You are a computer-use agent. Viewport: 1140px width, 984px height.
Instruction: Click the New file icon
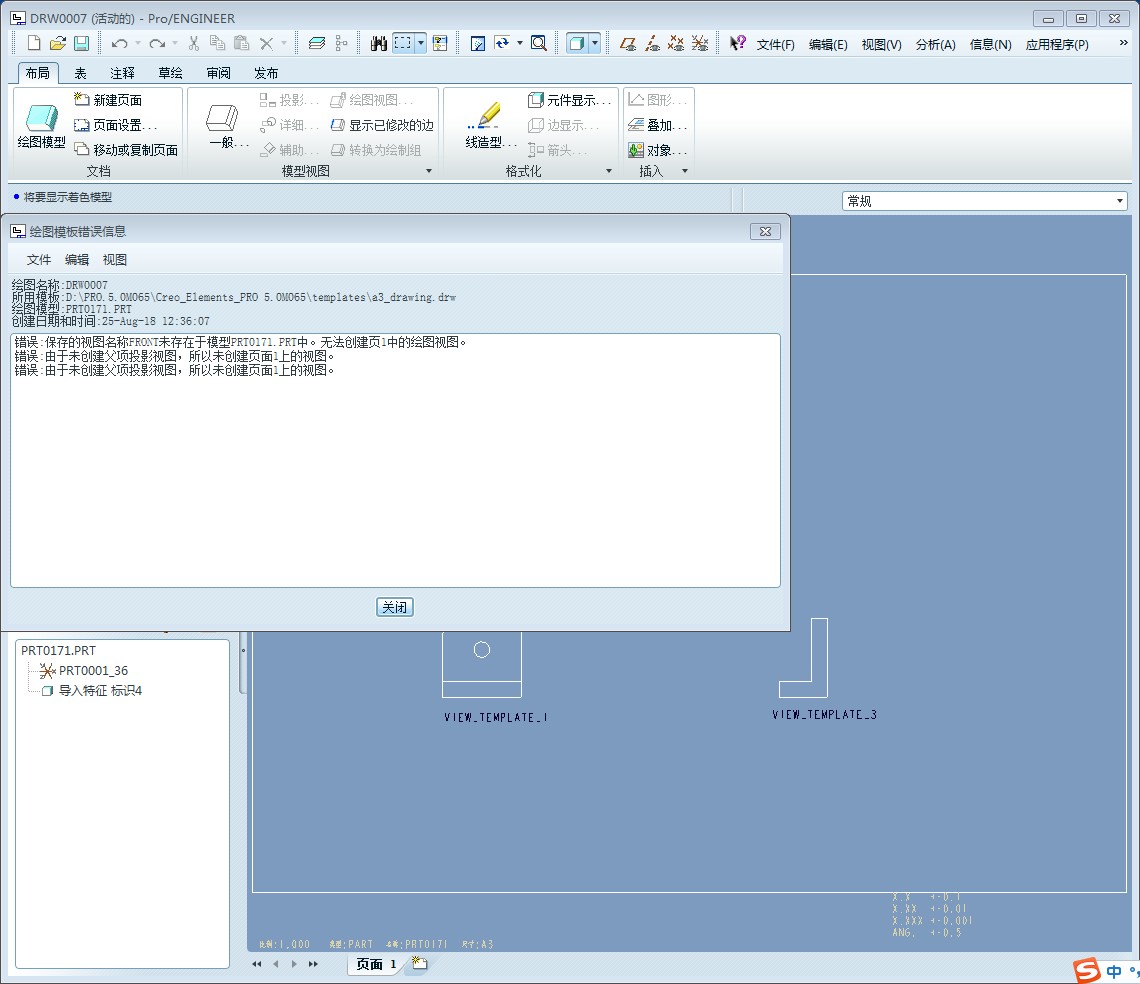click(x=34, y=44)
